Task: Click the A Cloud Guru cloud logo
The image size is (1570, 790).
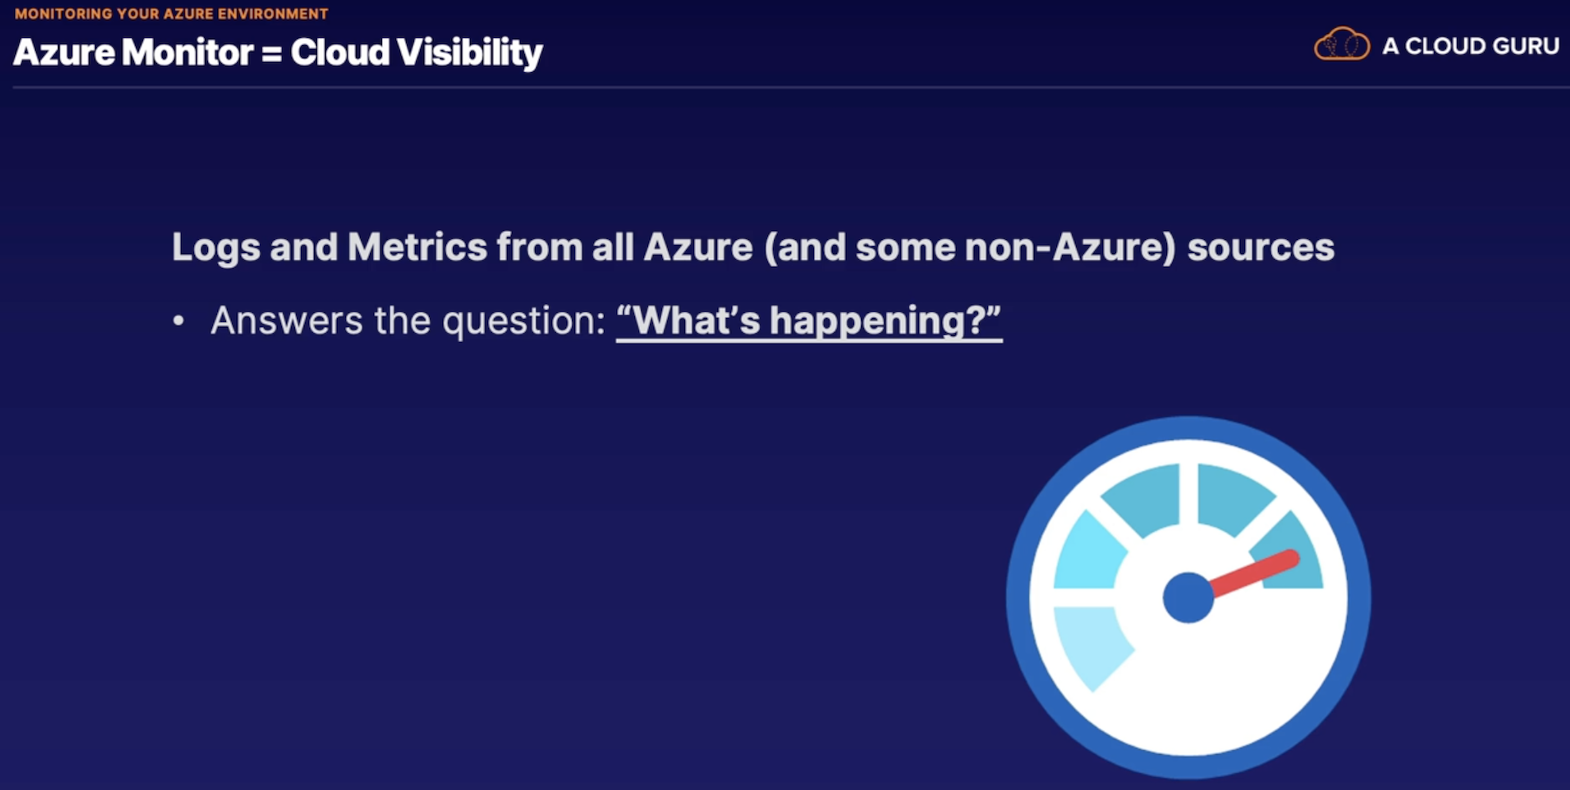Action: click(1341, 45)
